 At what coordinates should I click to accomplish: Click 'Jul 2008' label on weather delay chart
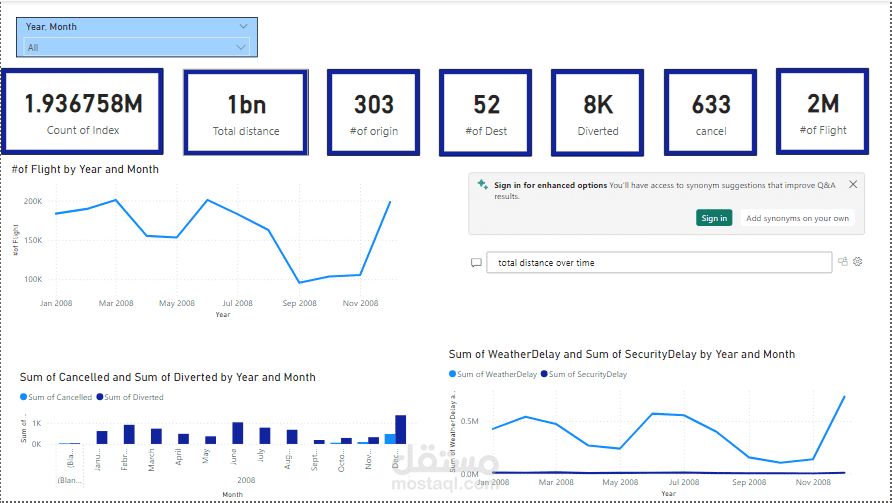684,482
